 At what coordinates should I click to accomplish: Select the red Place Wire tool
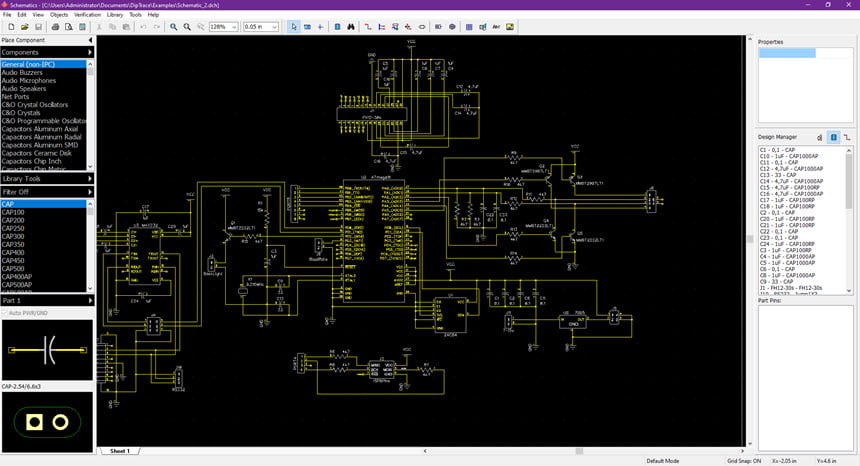tap(367, 26)
